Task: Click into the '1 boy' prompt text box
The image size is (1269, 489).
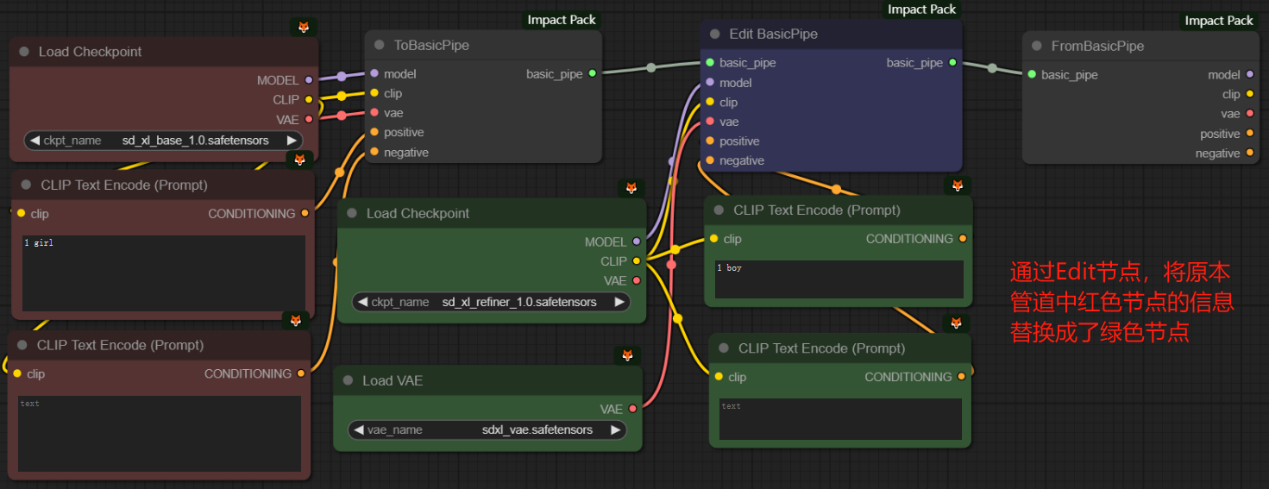Action: click(x=838, y=280)
